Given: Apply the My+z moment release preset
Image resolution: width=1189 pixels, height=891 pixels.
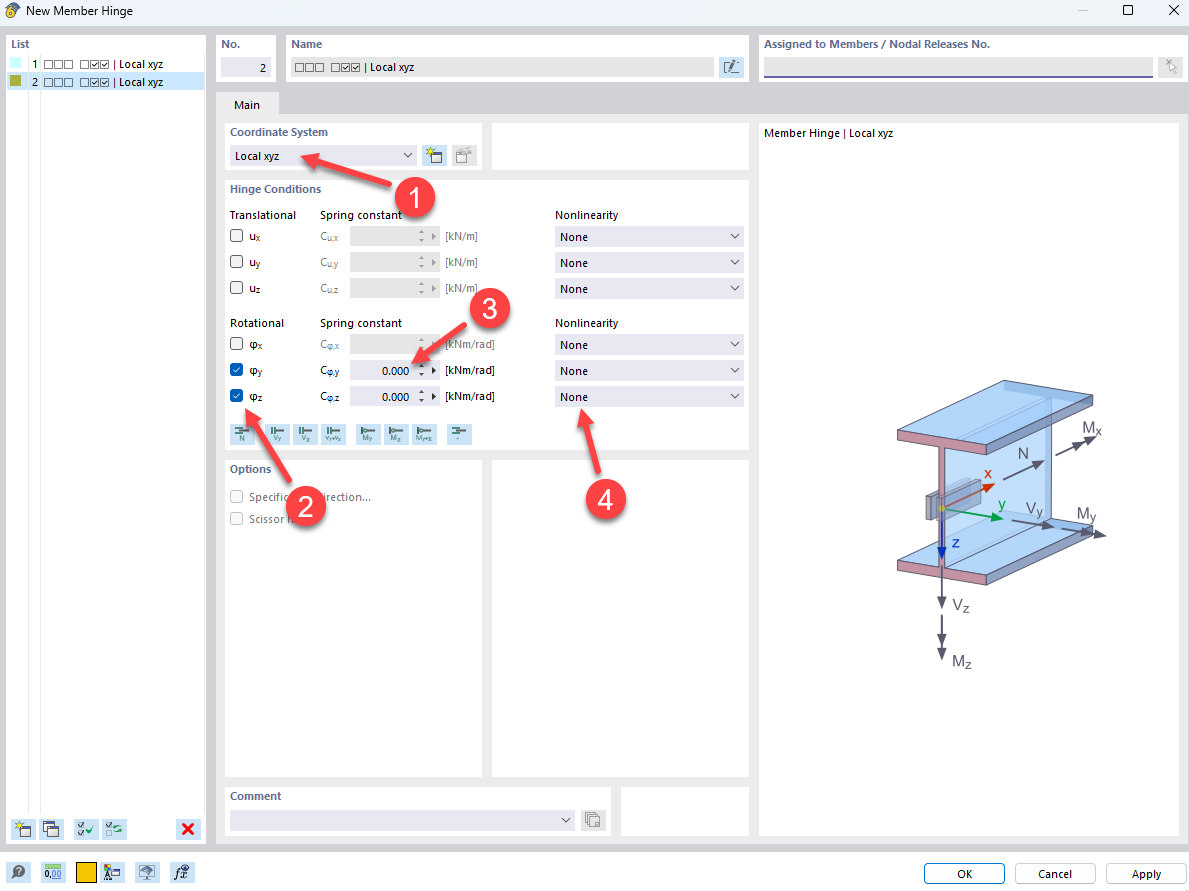Looking at the screenshot, I should 425,434.
